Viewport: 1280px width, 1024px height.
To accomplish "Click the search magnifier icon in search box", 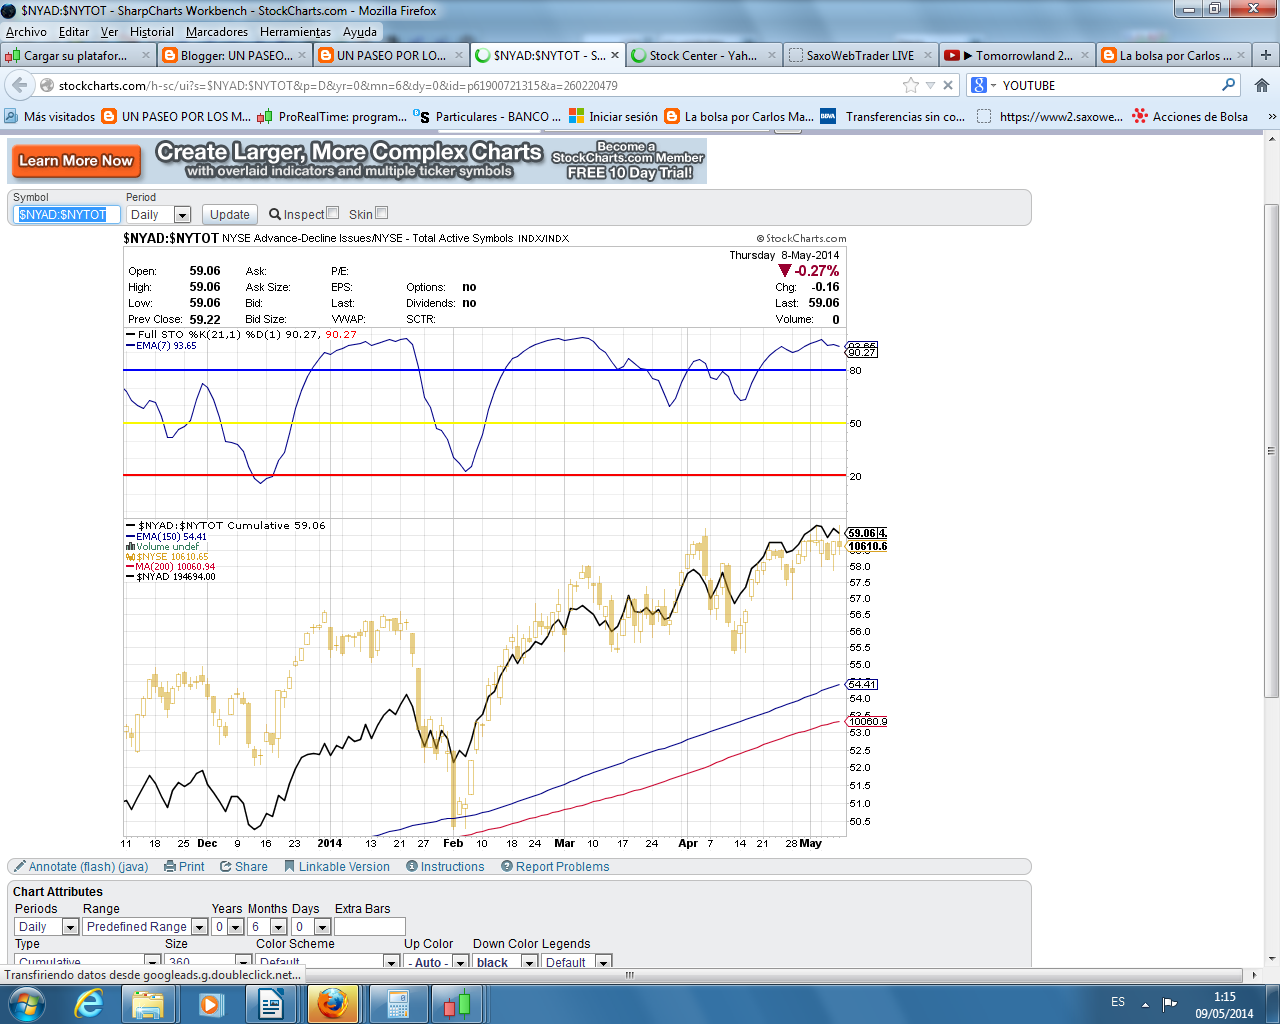I will (1229, 85).
